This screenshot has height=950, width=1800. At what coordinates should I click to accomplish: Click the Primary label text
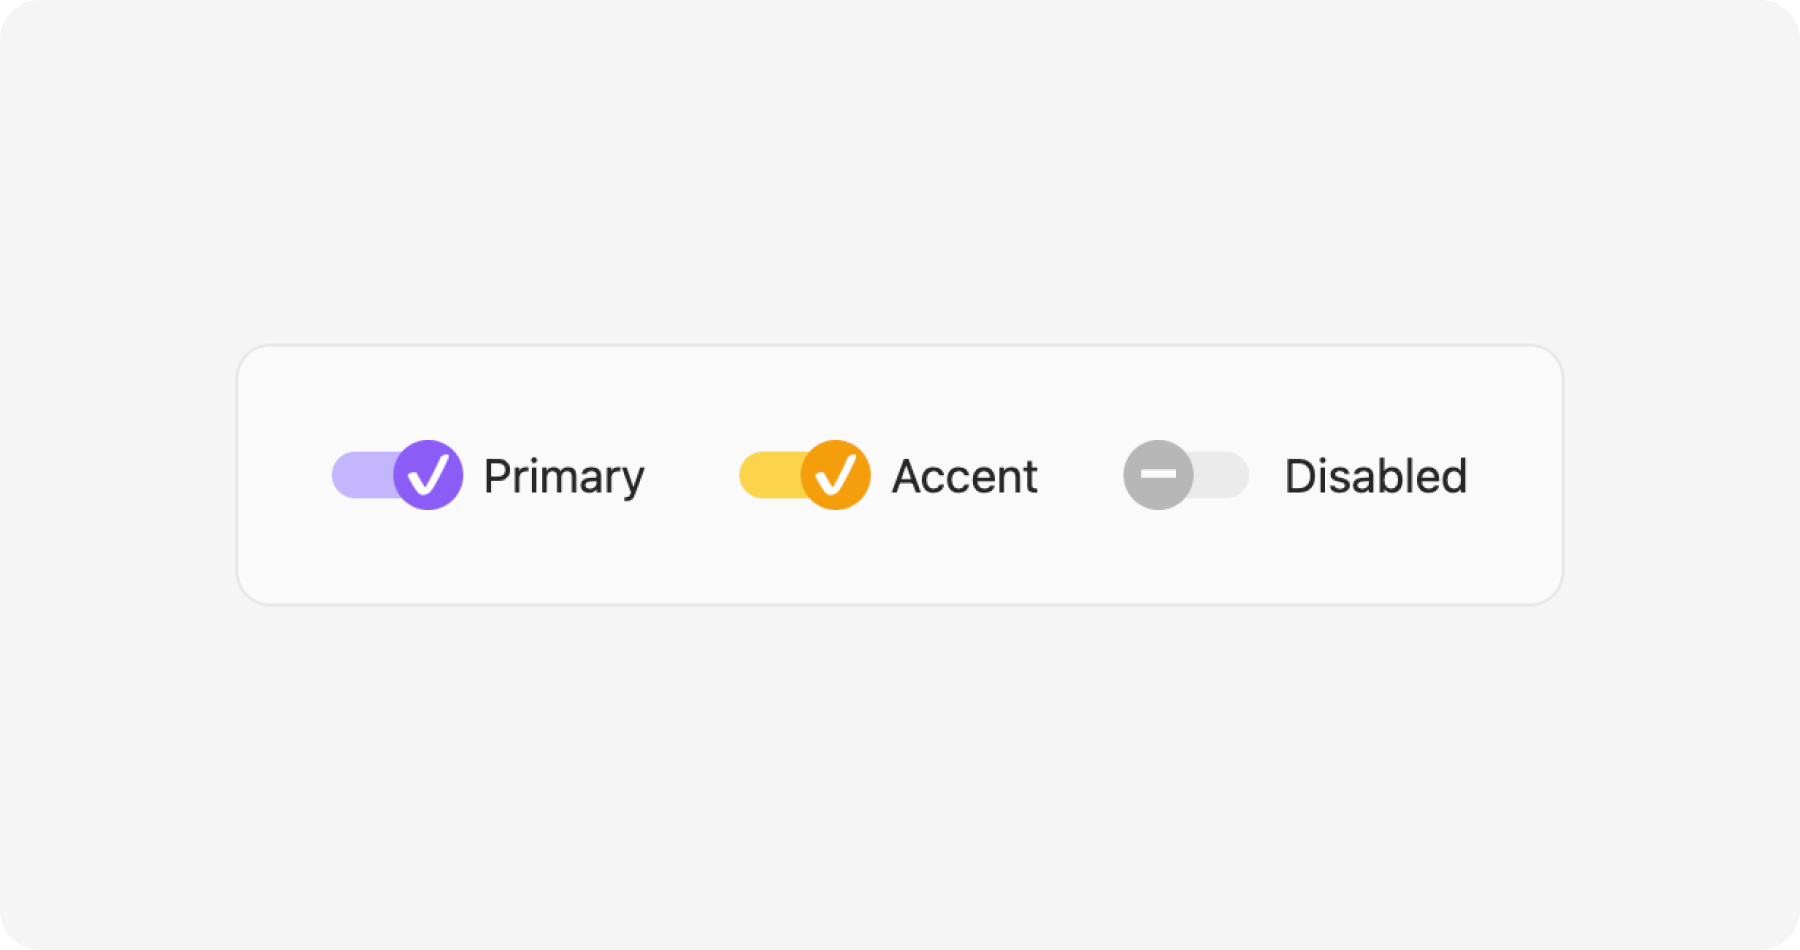tap(564, 477)
